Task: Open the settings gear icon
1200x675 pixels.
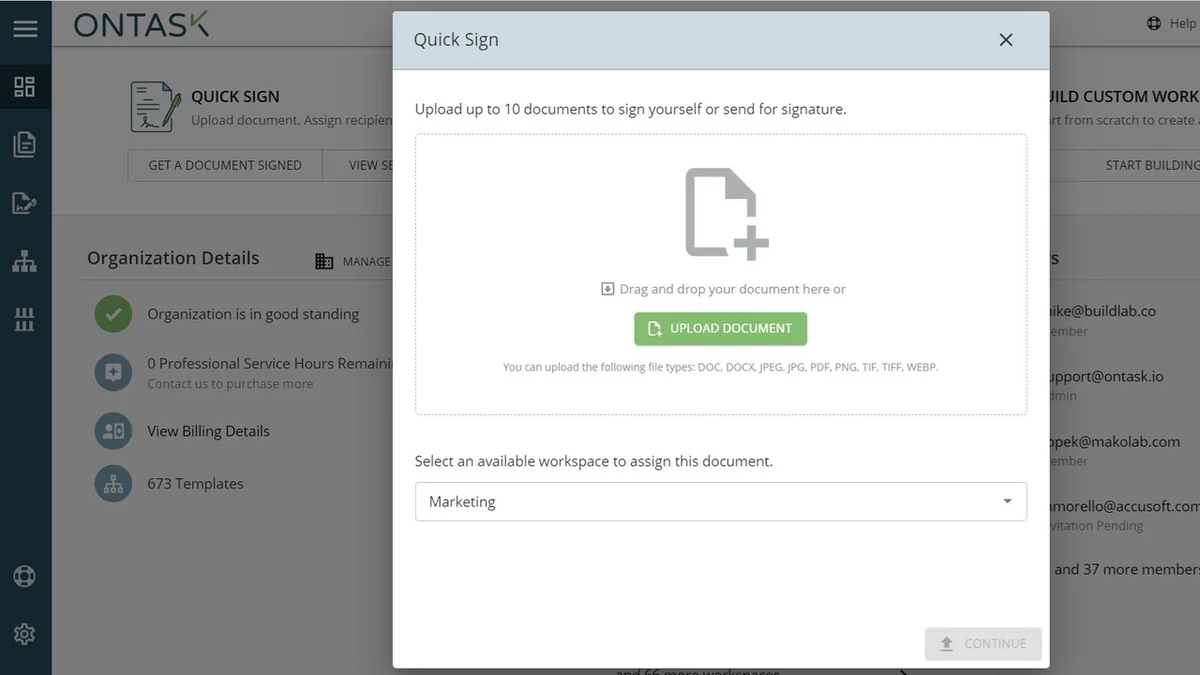Action: tap(25, 634)
